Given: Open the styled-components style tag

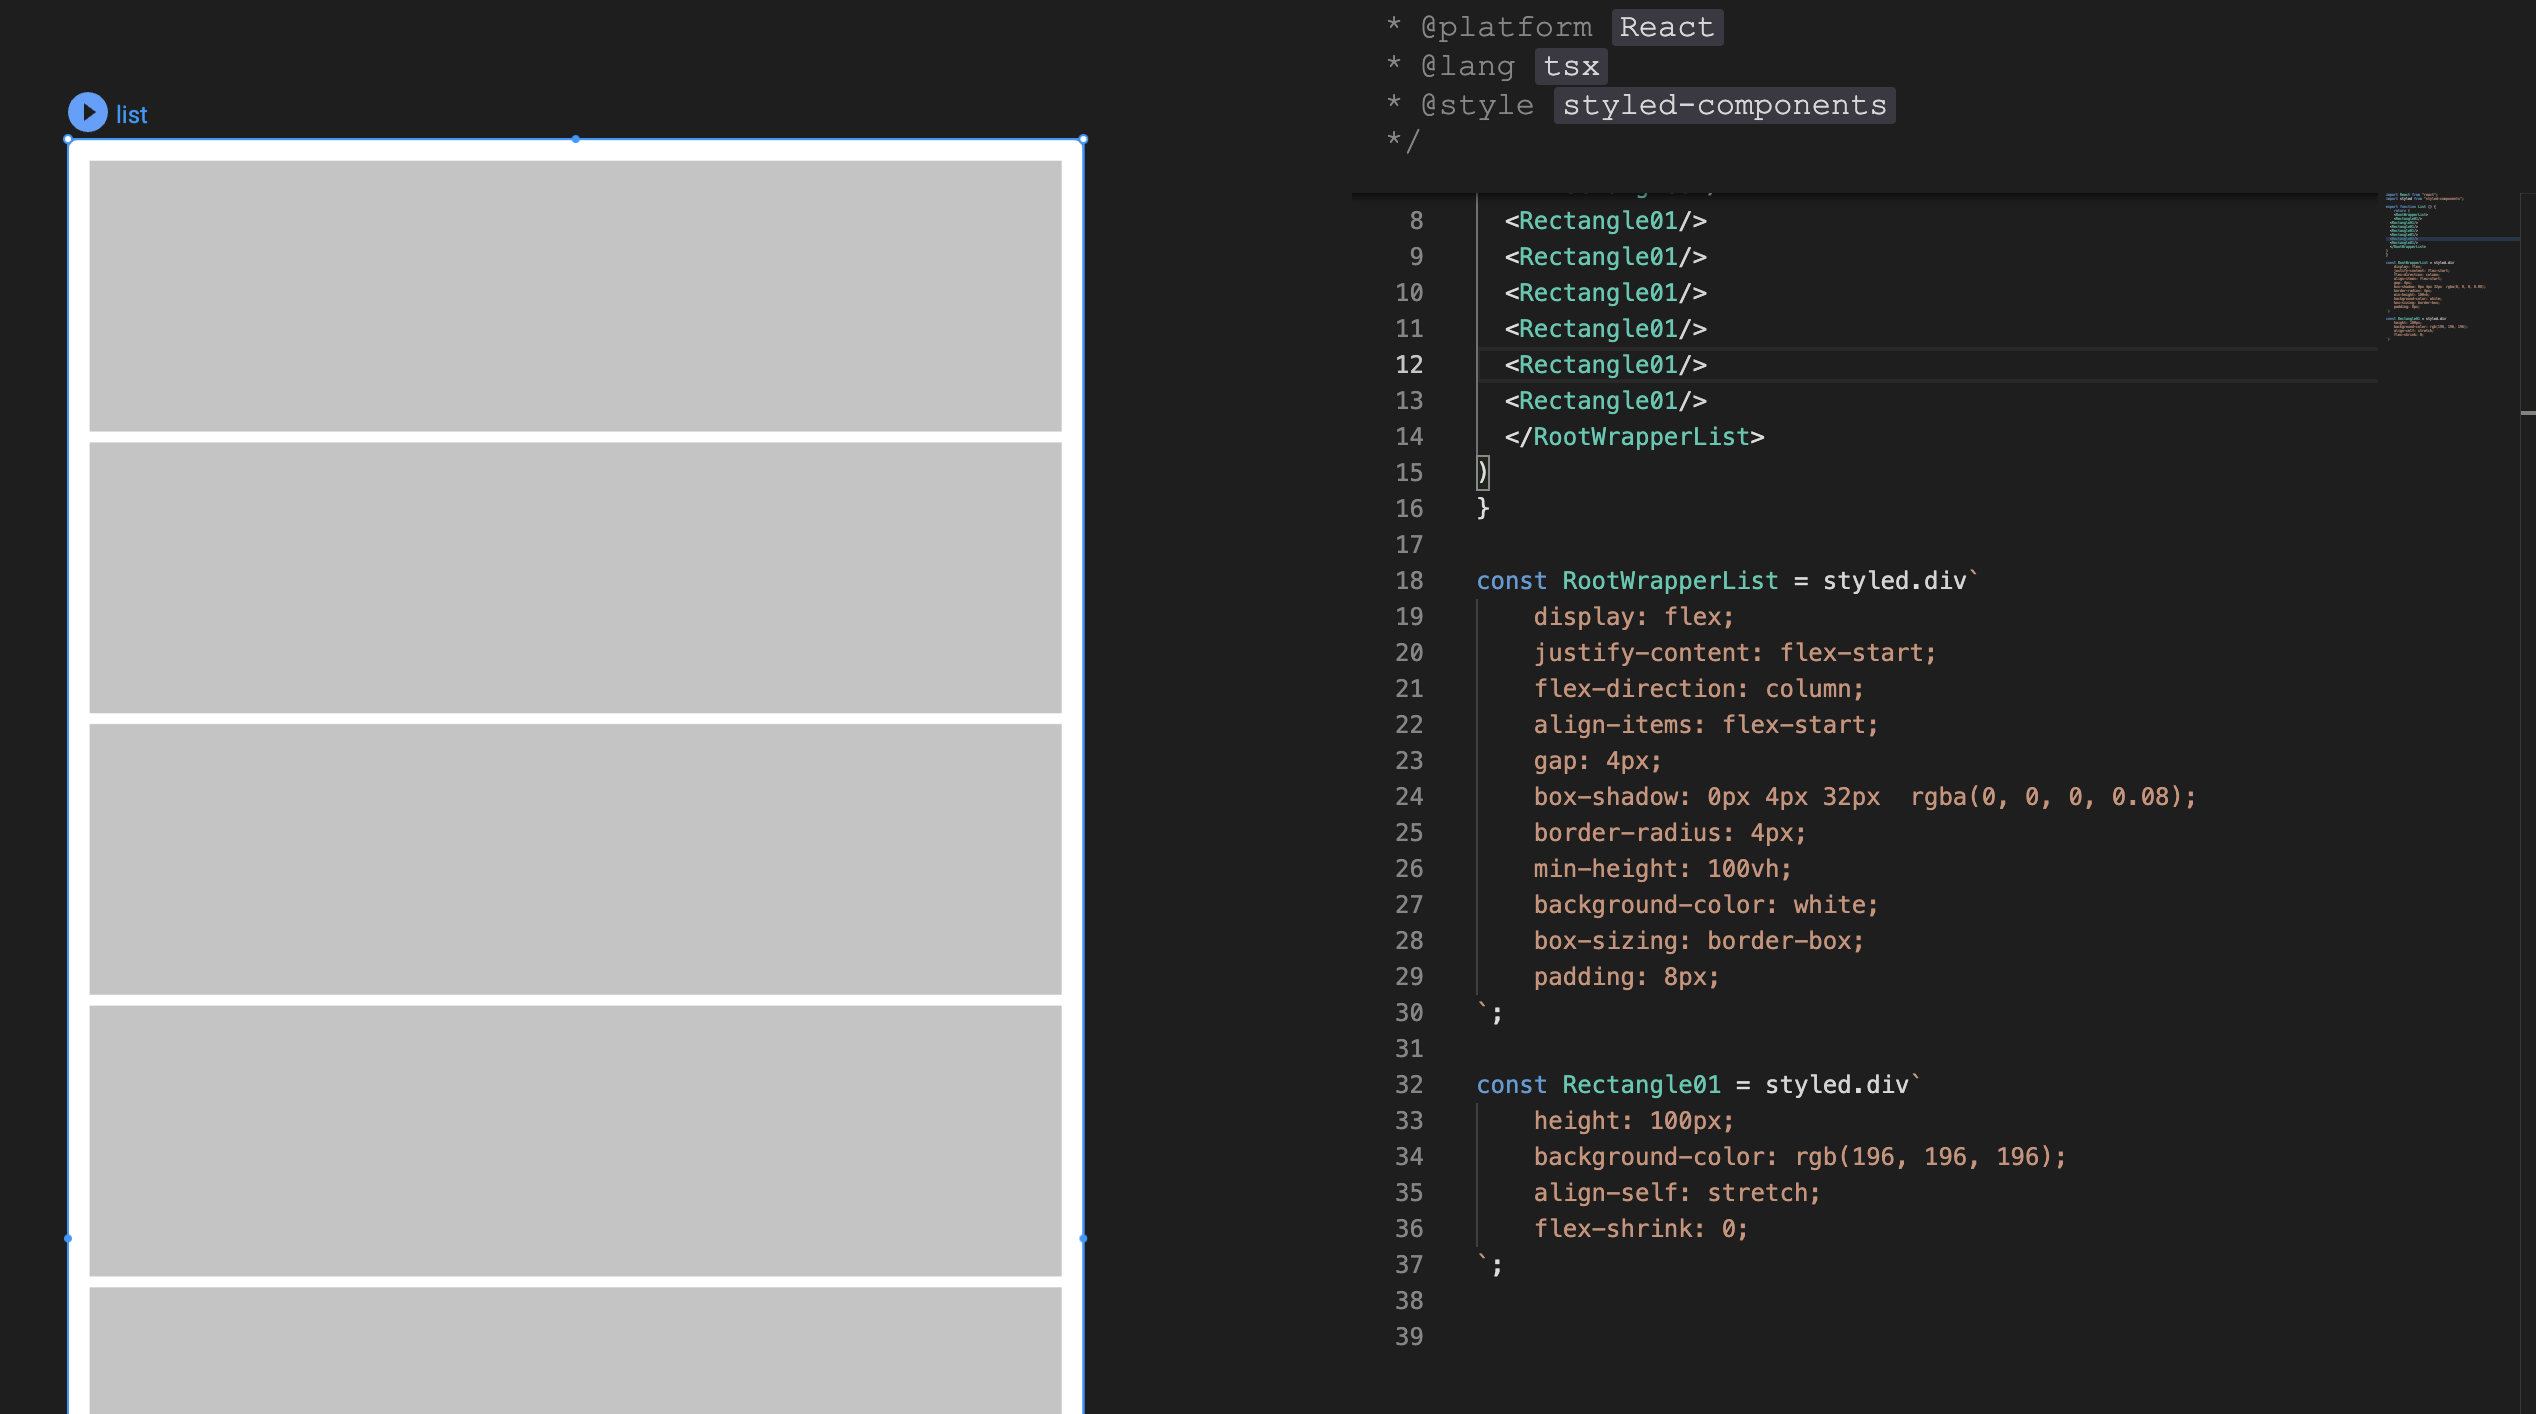Looking at the screenshot, I should pos(1724,105).
